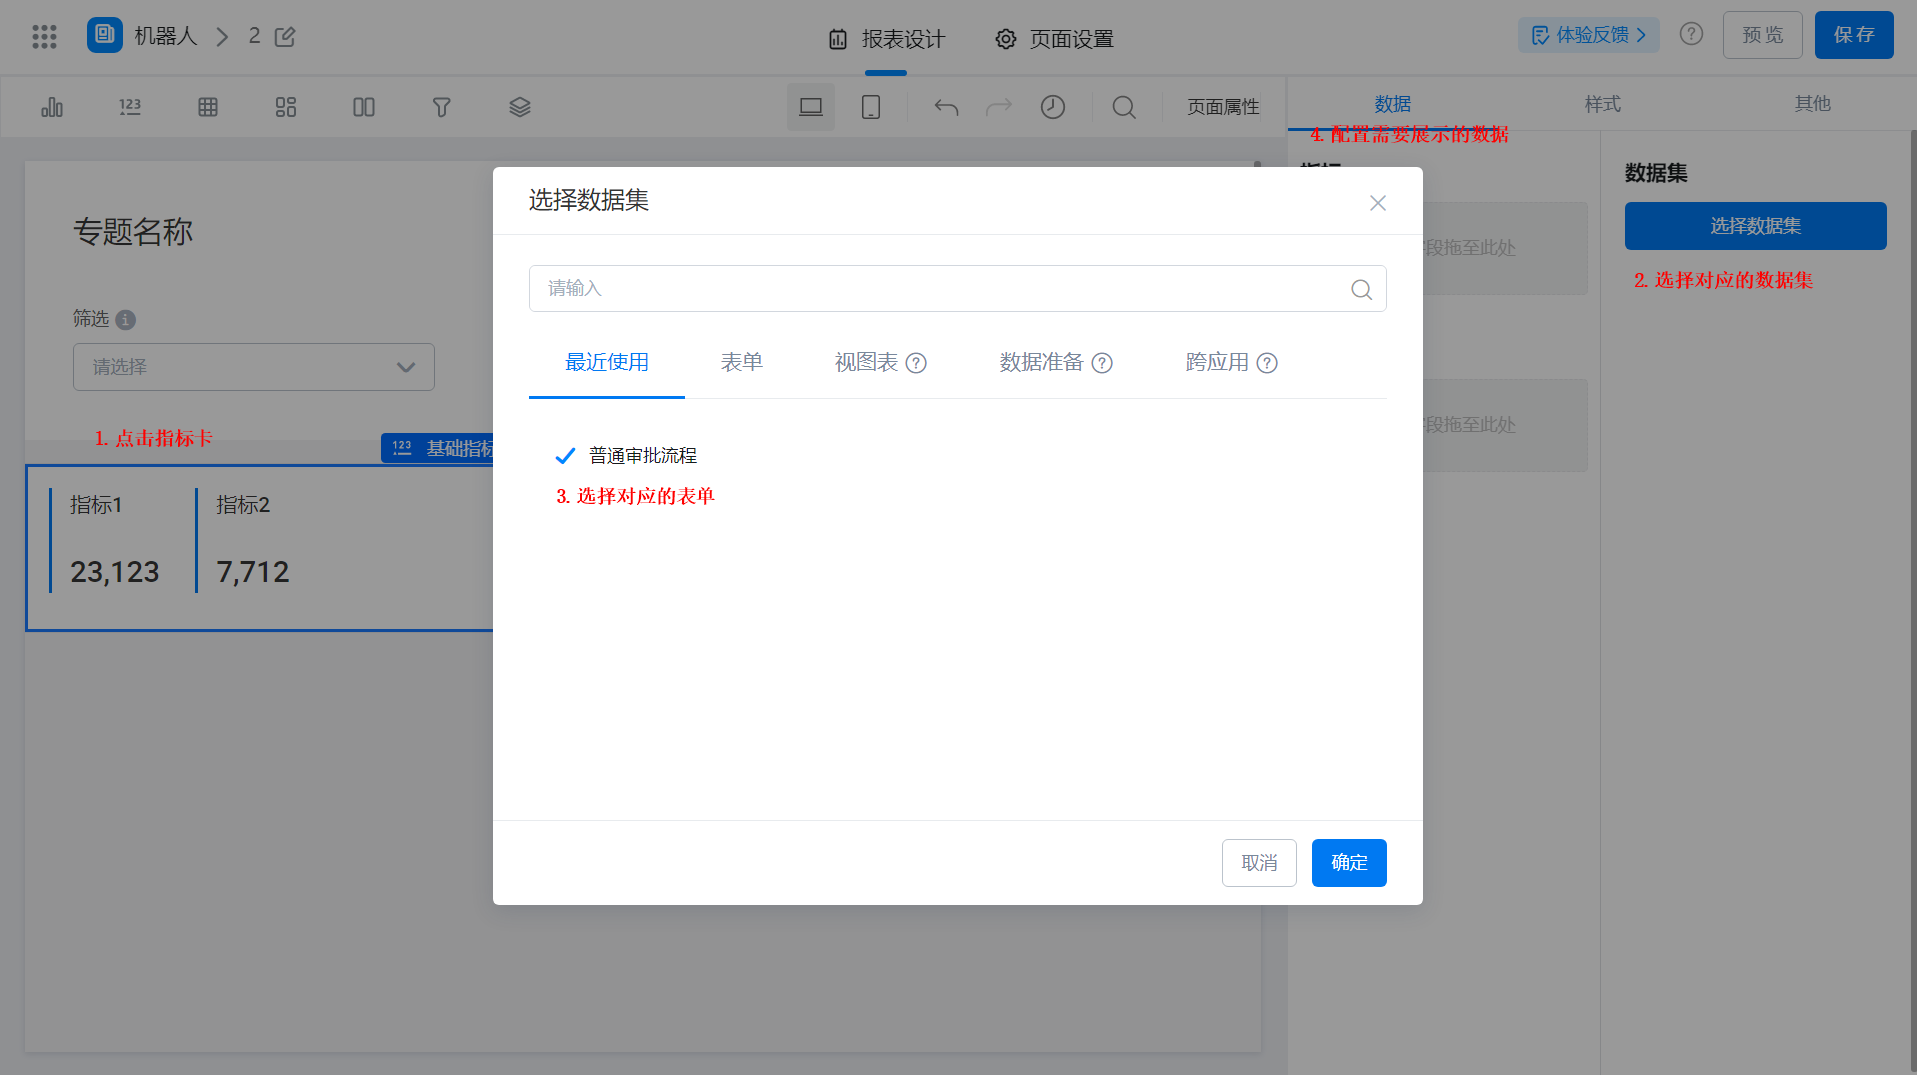Edit report name pencil icon
The width and height of the screenshot is (1917, 1075).
point(285,37)
